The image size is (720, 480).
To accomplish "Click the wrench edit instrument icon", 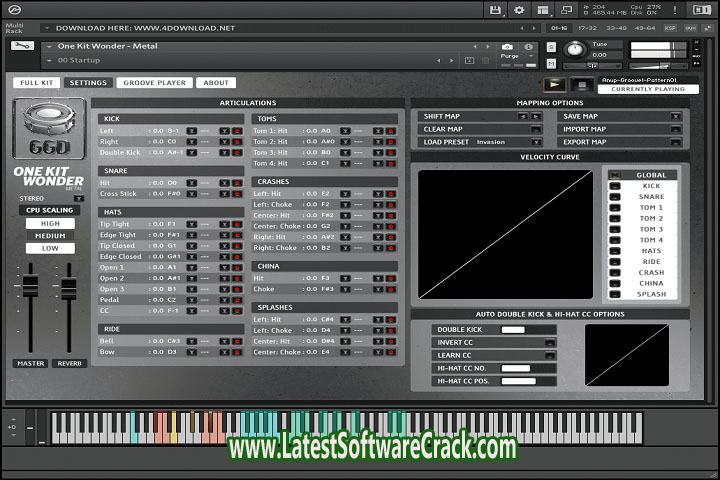I will 22,45.
